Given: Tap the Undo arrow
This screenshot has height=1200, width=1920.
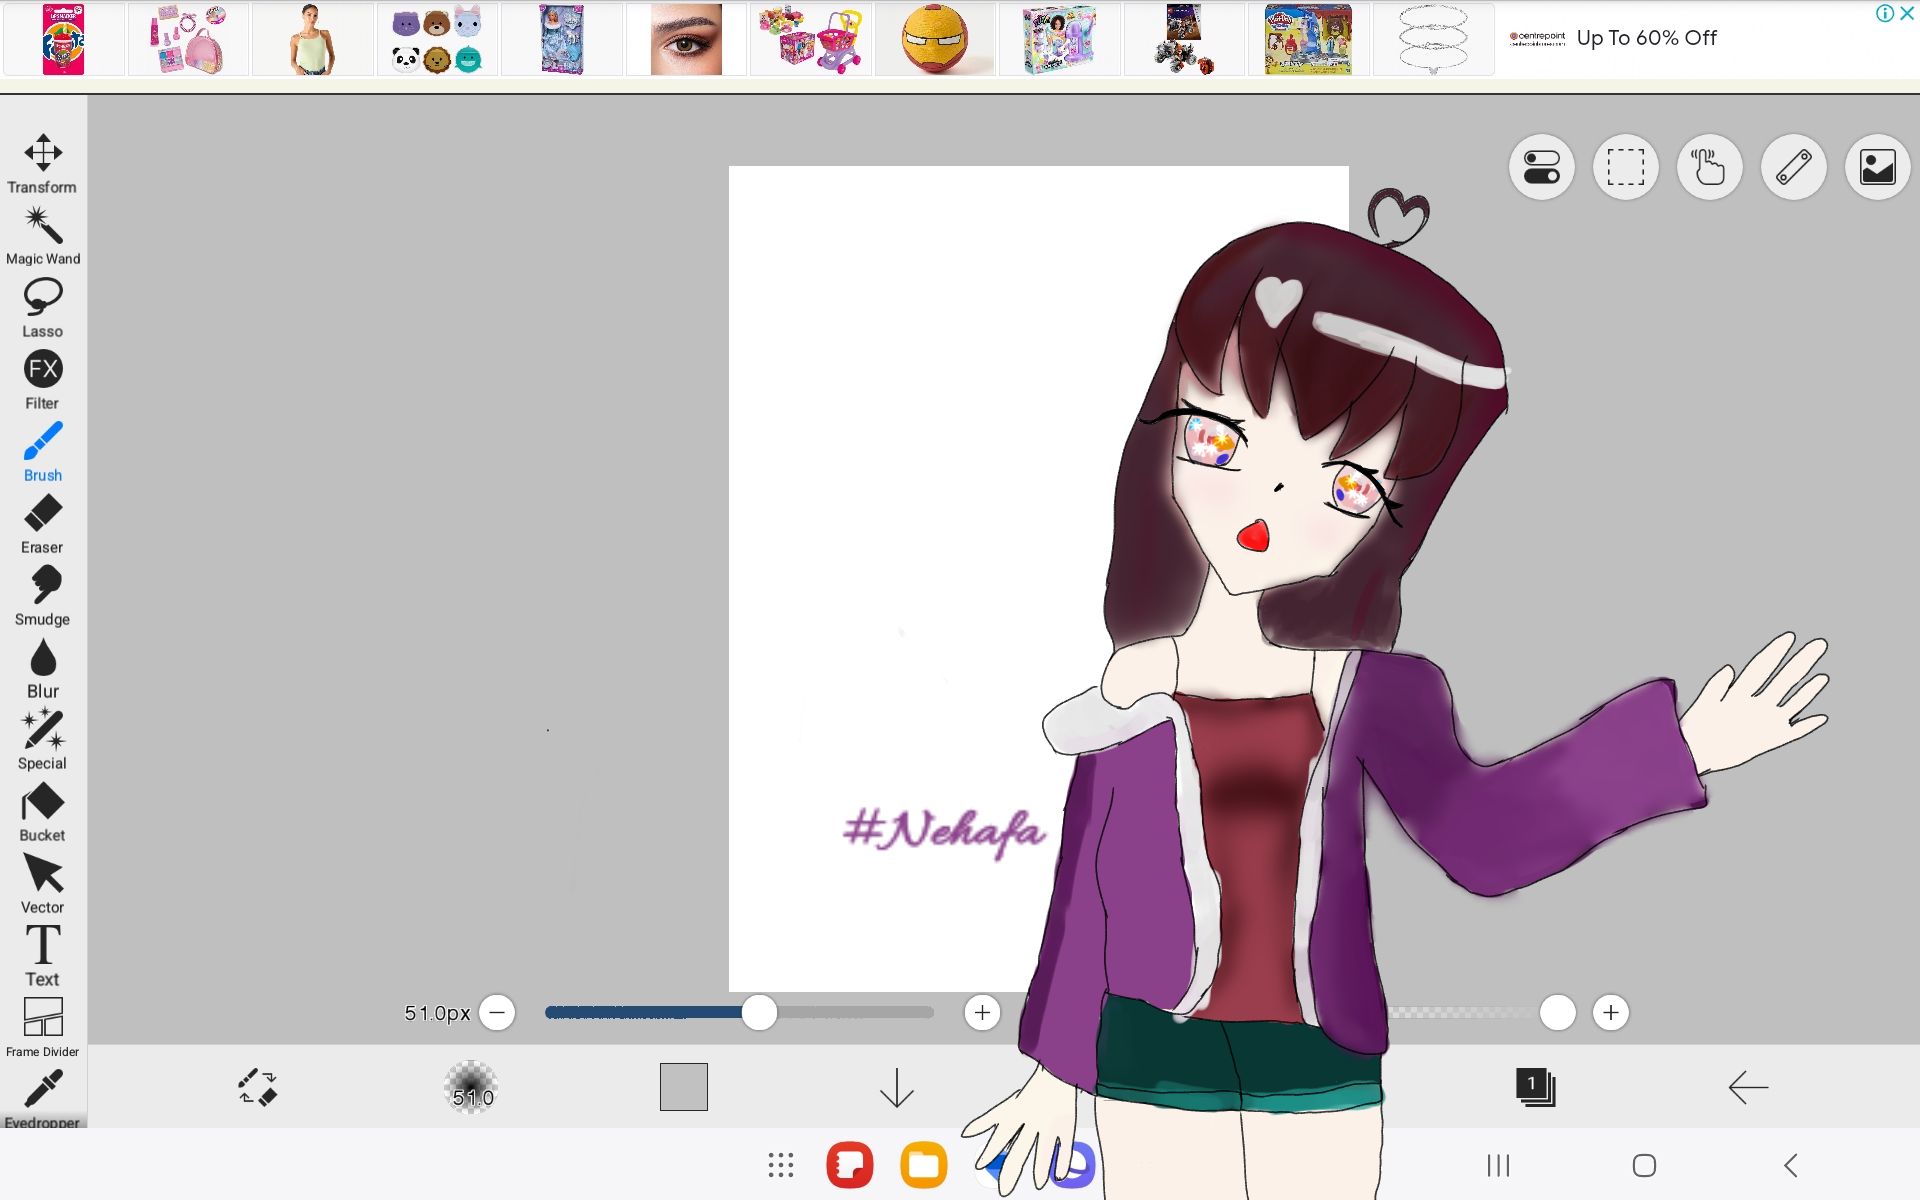Looking at the screenshot, I should (x=1748, y=1087).
